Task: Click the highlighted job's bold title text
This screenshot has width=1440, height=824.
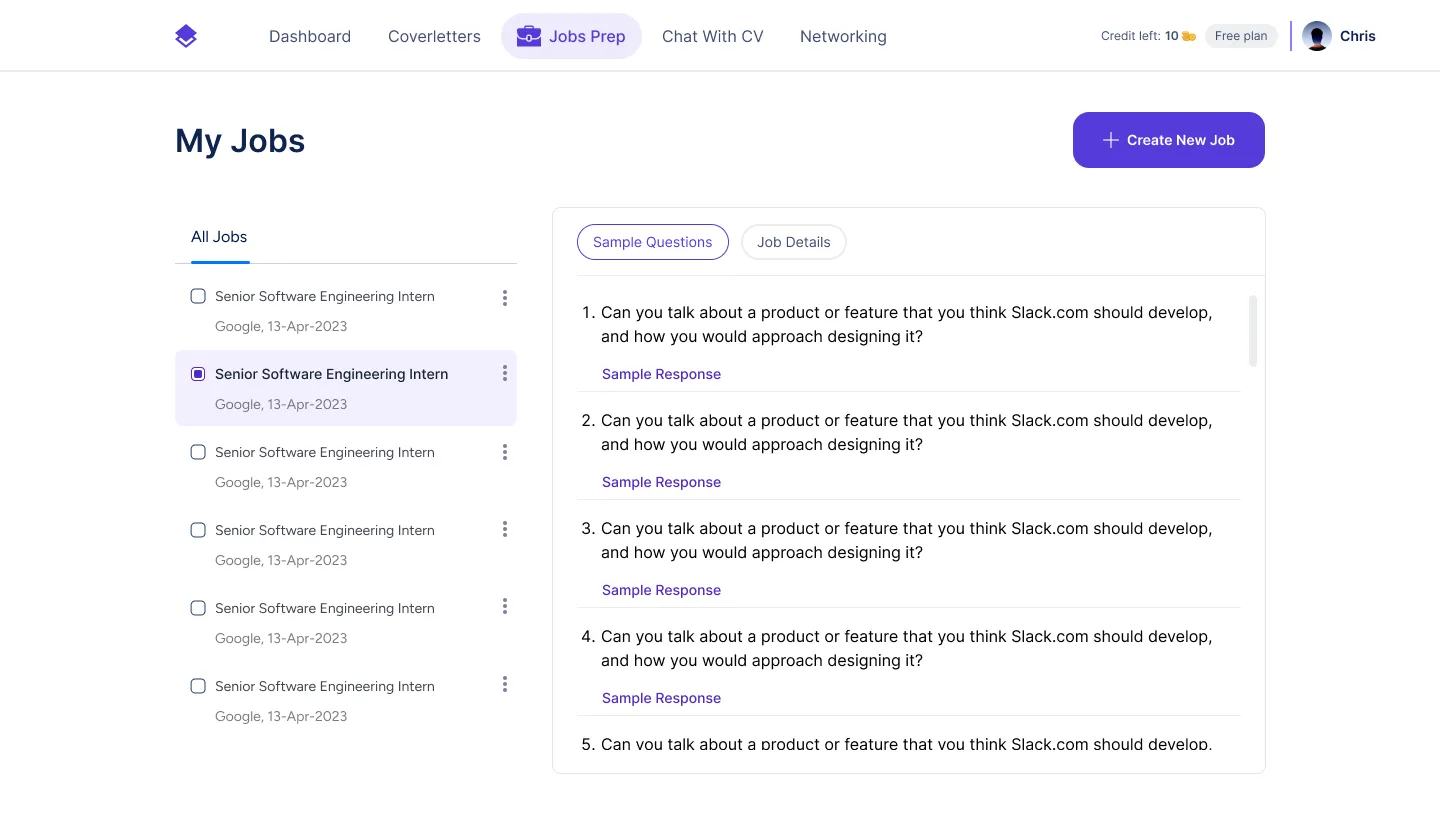Action: point(332,374)
